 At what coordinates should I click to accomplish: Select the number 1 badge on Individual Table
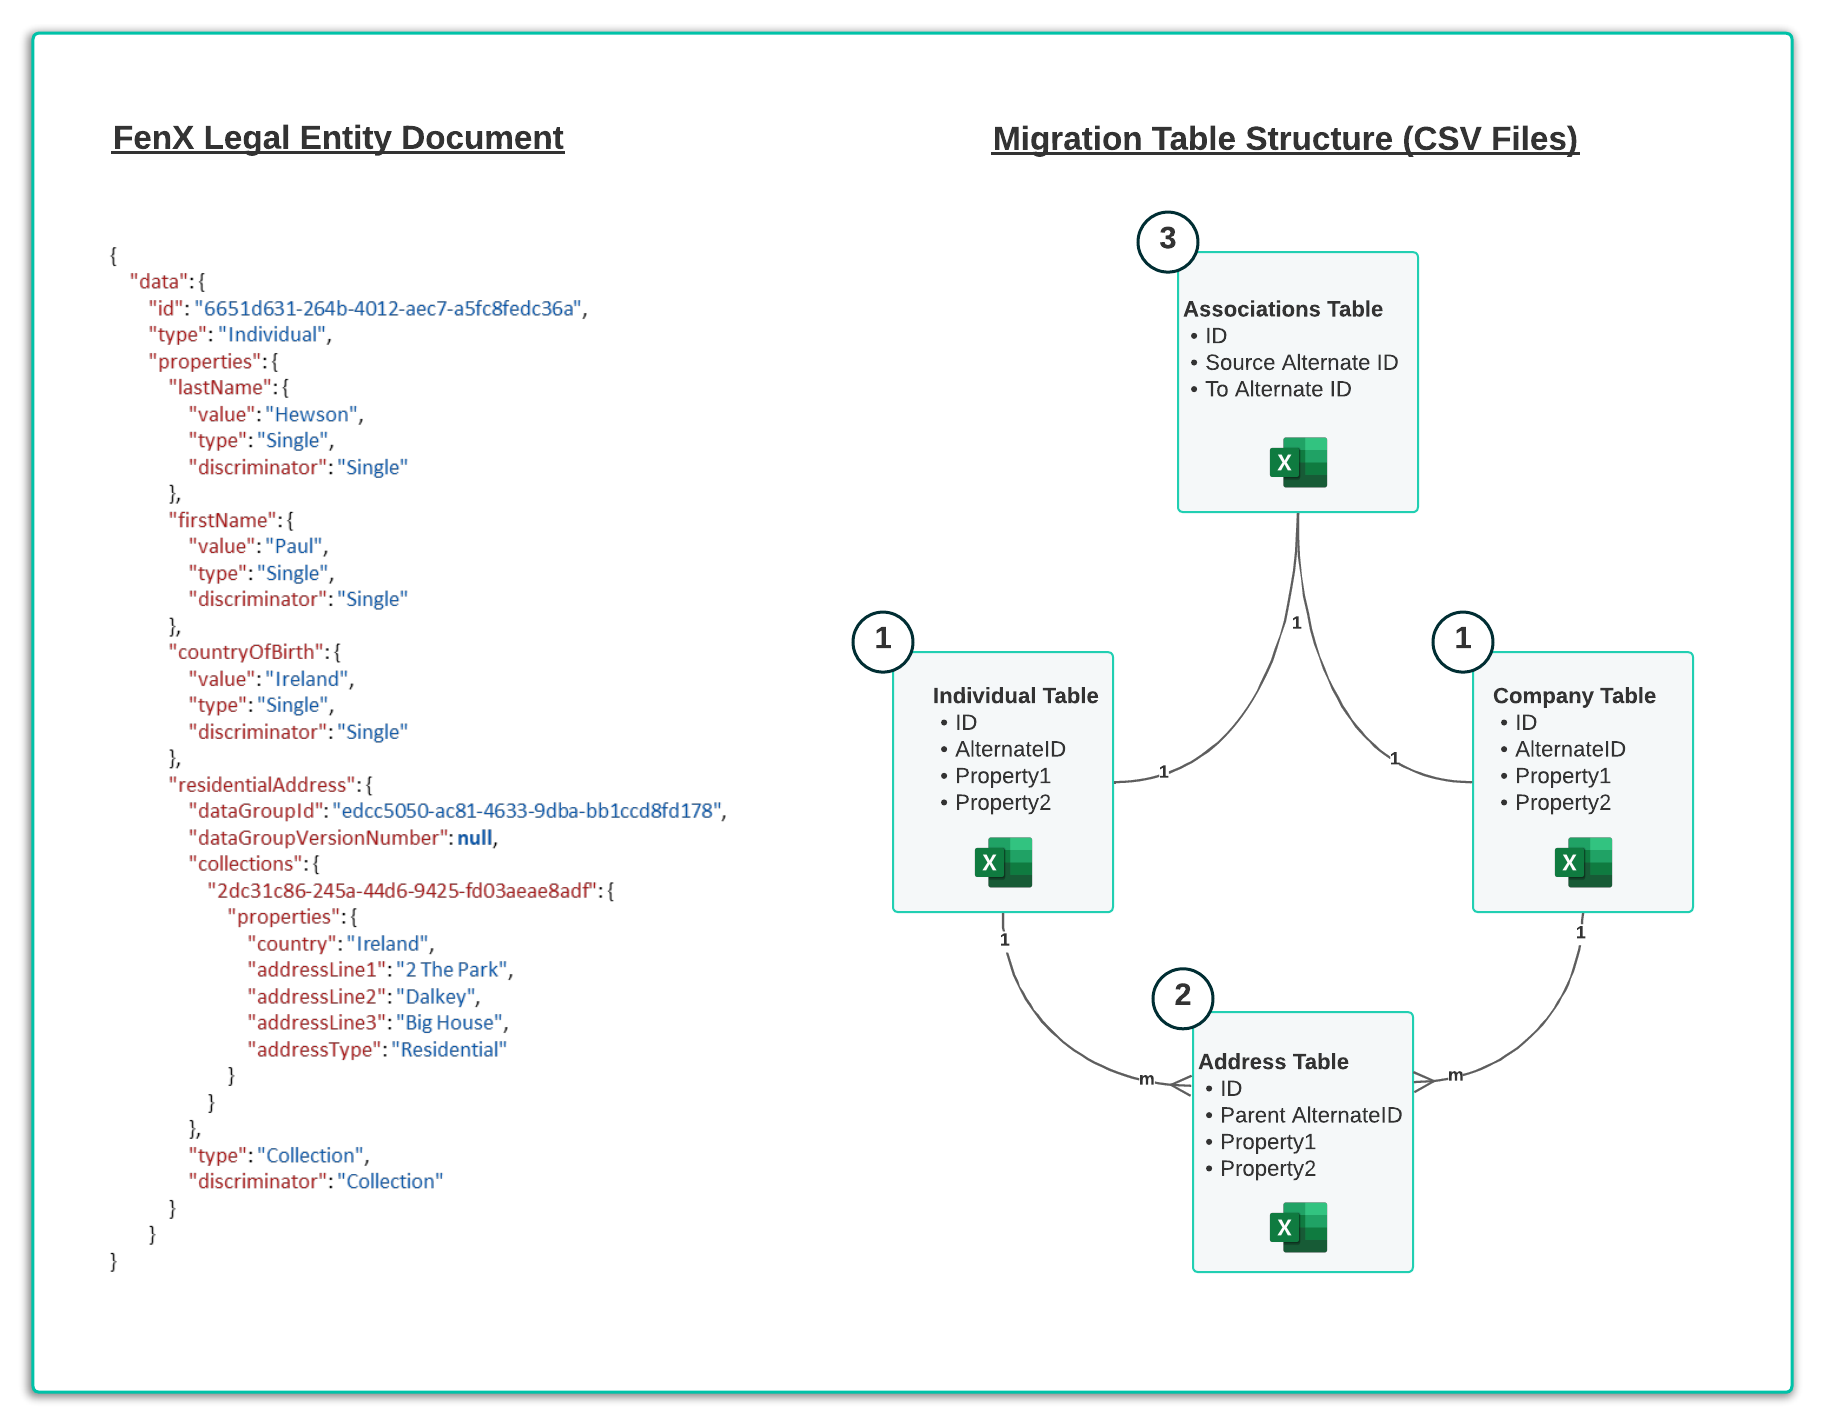[x=882, y=641]
